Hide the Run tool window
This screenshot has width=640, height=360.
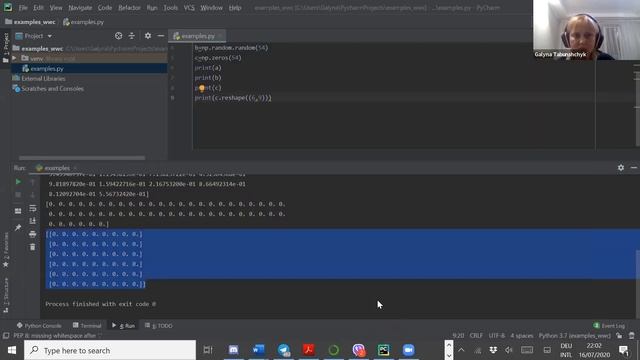(x=633, y=168)
